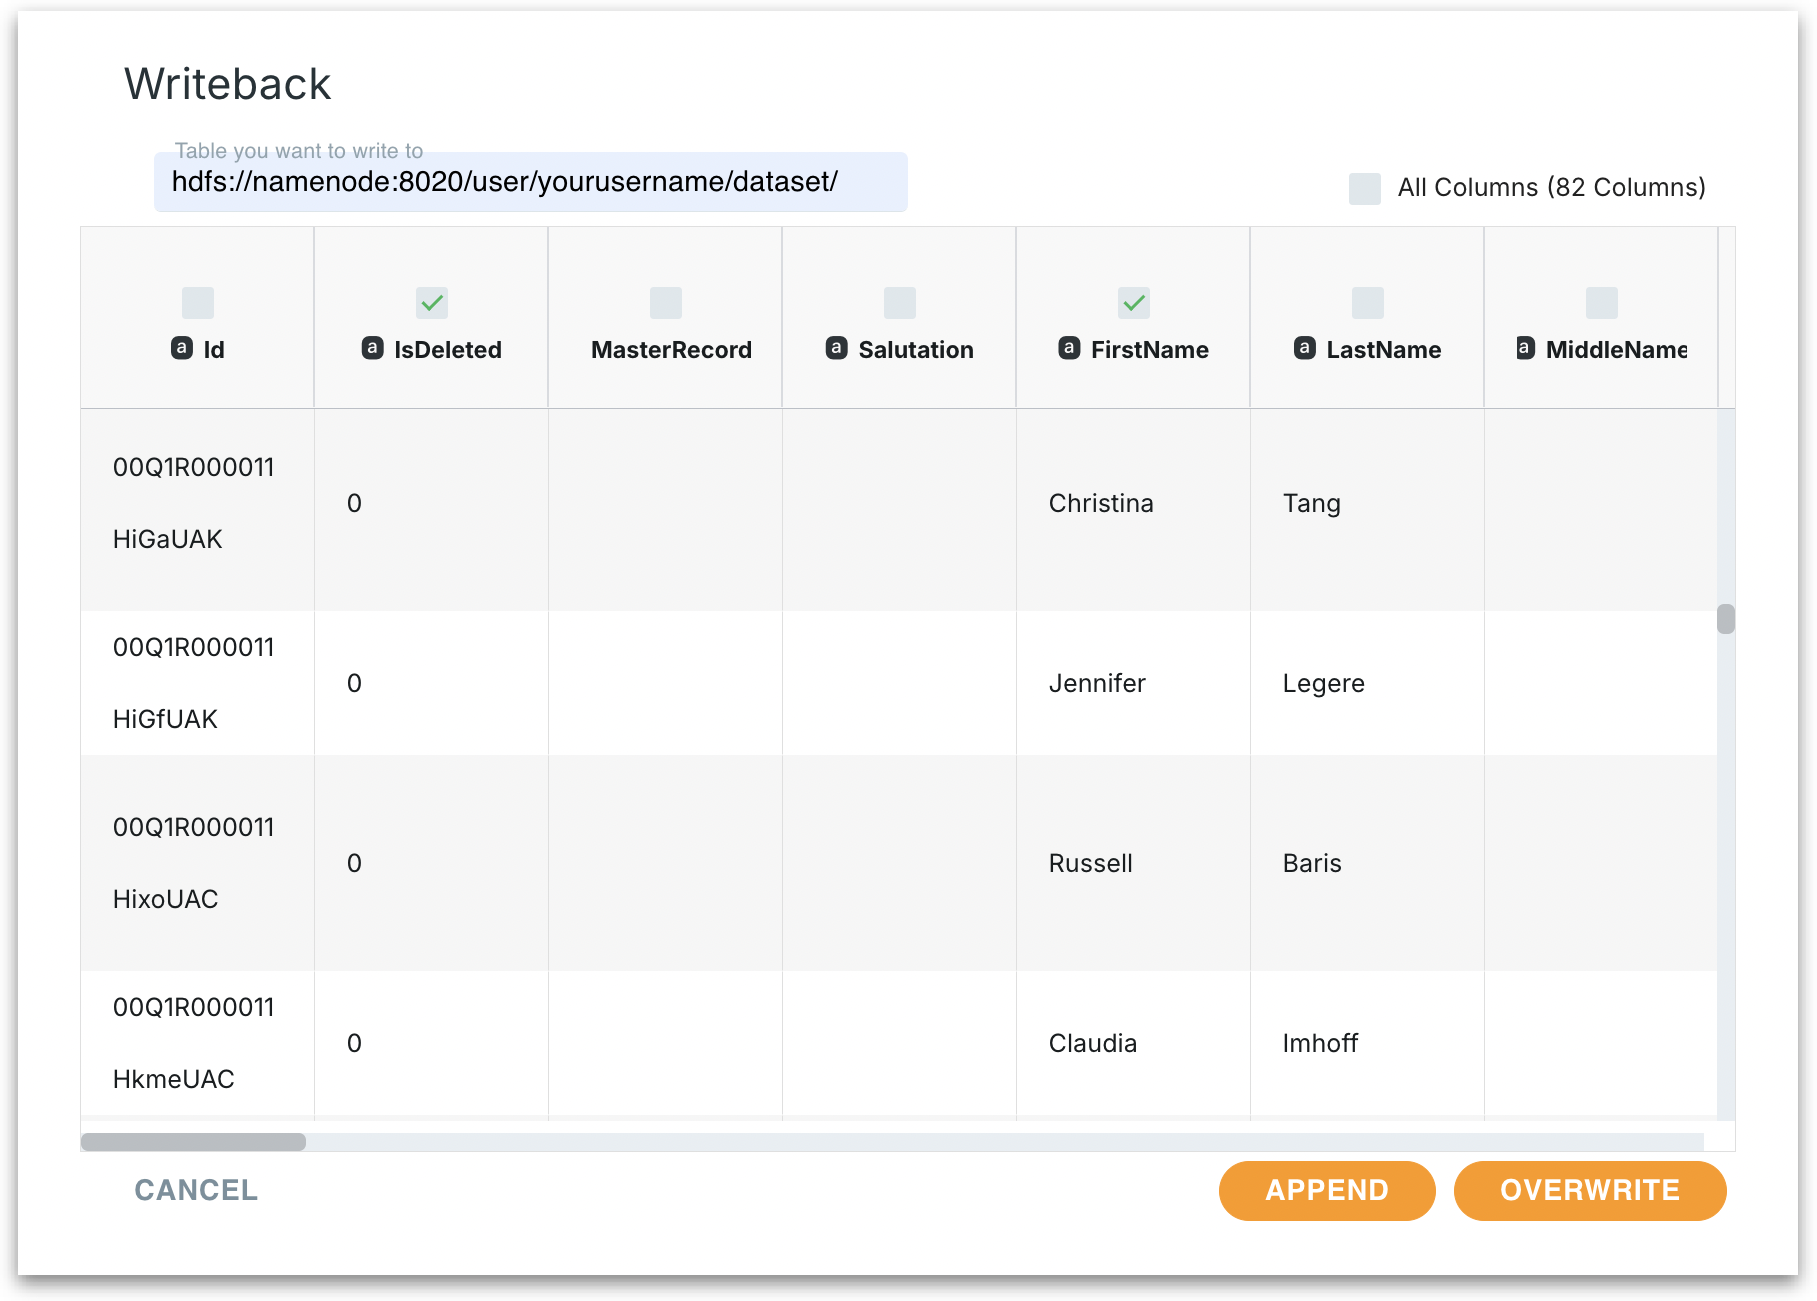
Task: Enable the All Columns (82 Columns) checkbox
Action: coord(1364,188)
